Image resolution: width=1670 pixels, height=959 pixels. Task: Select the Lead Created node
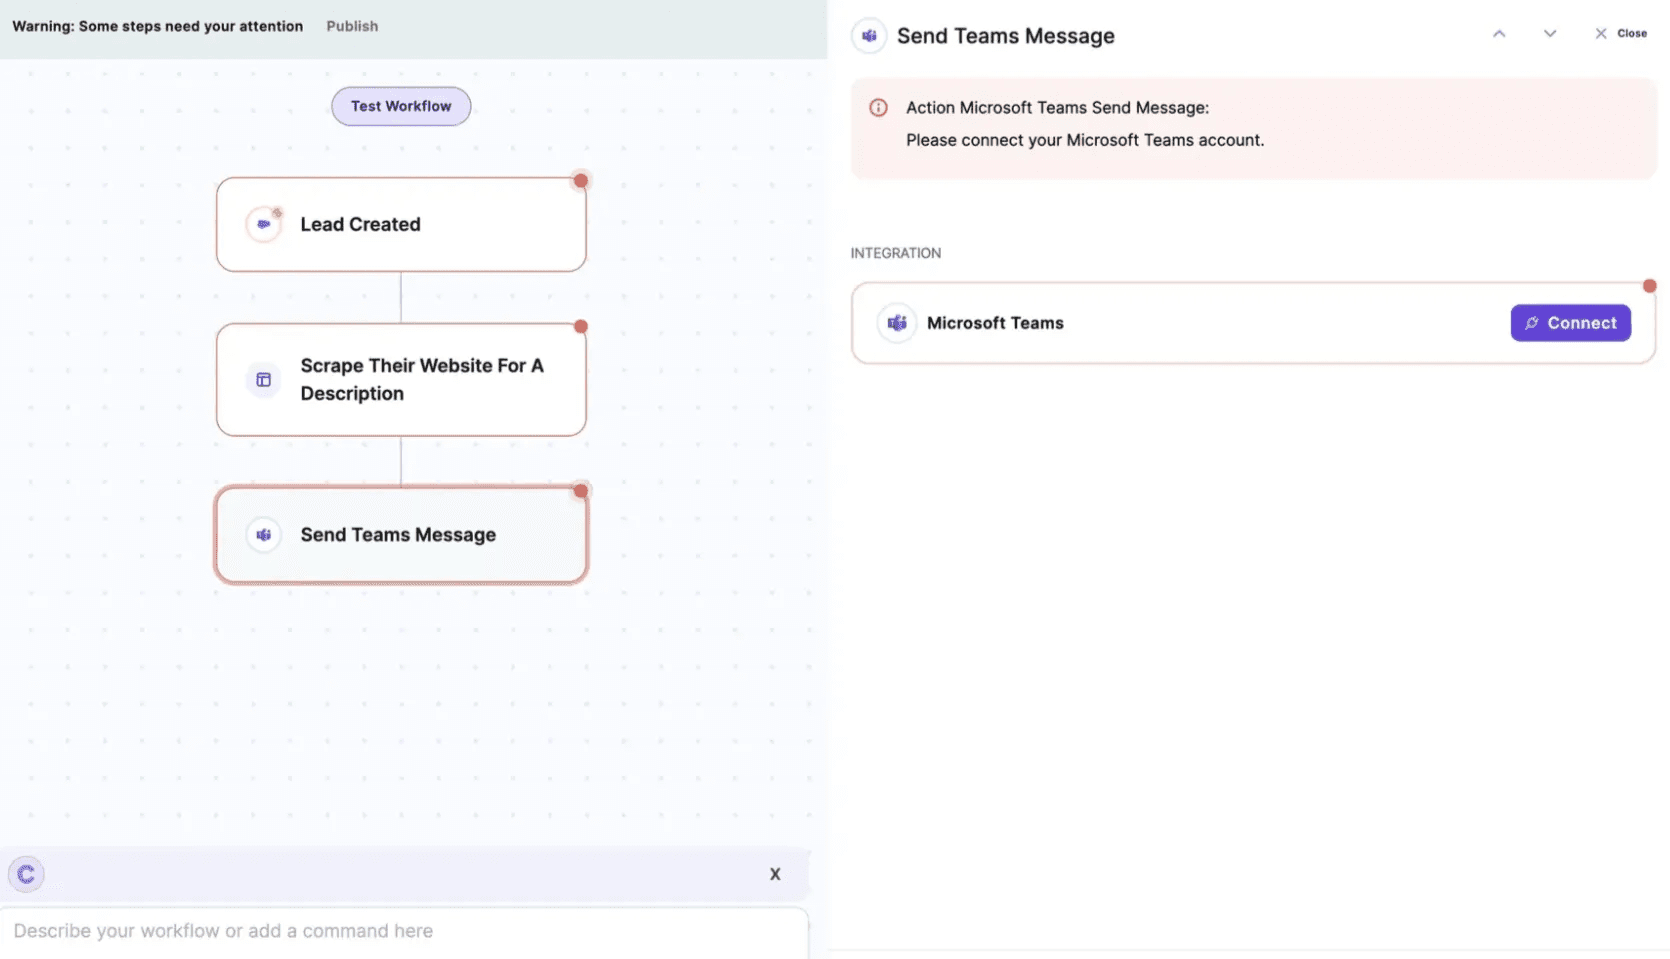tap(401, 225)
